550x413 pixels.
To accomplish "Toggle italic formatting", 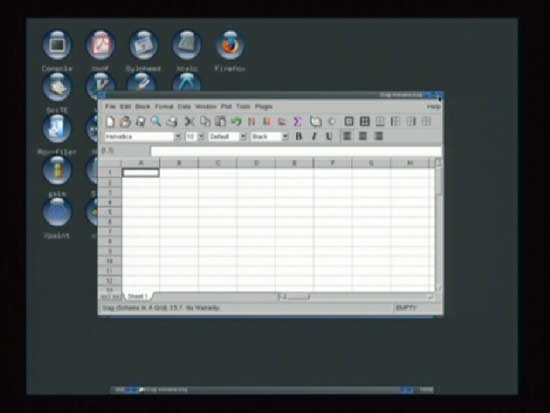I will click(314, 136).
